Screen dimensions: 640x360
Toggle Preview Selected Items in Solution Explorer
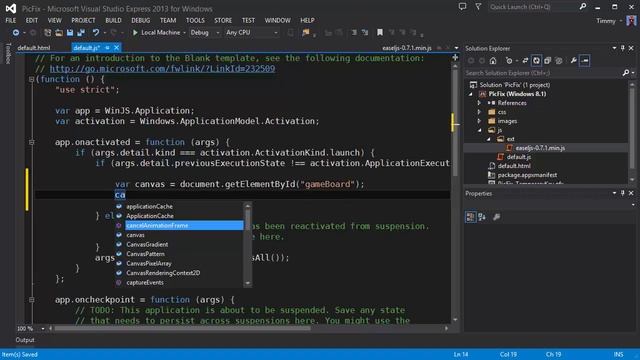pyautogui.click(x=584, y=60)
